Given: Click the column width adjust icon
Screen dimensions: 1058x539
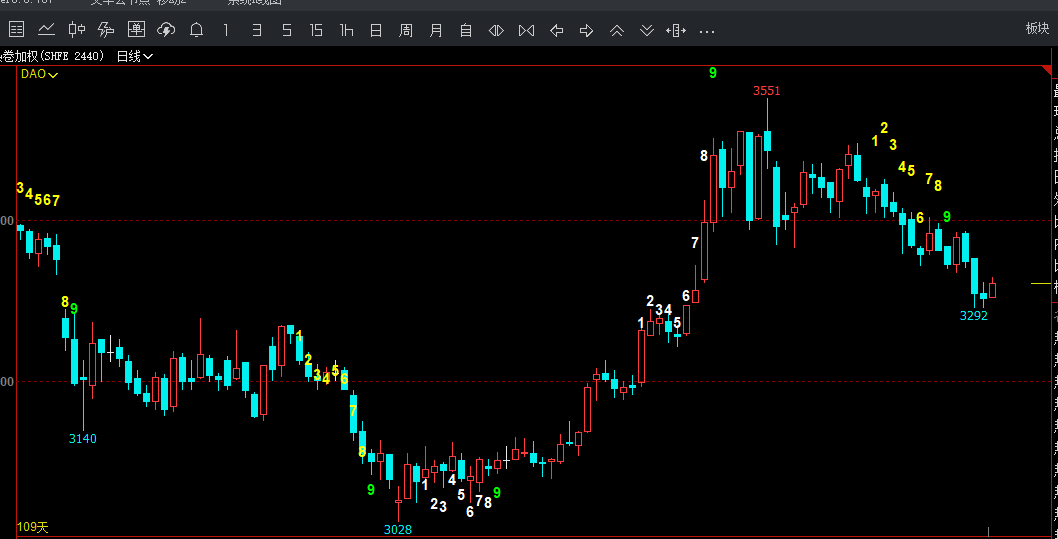Looking at the screenshot, I should 676,30.
